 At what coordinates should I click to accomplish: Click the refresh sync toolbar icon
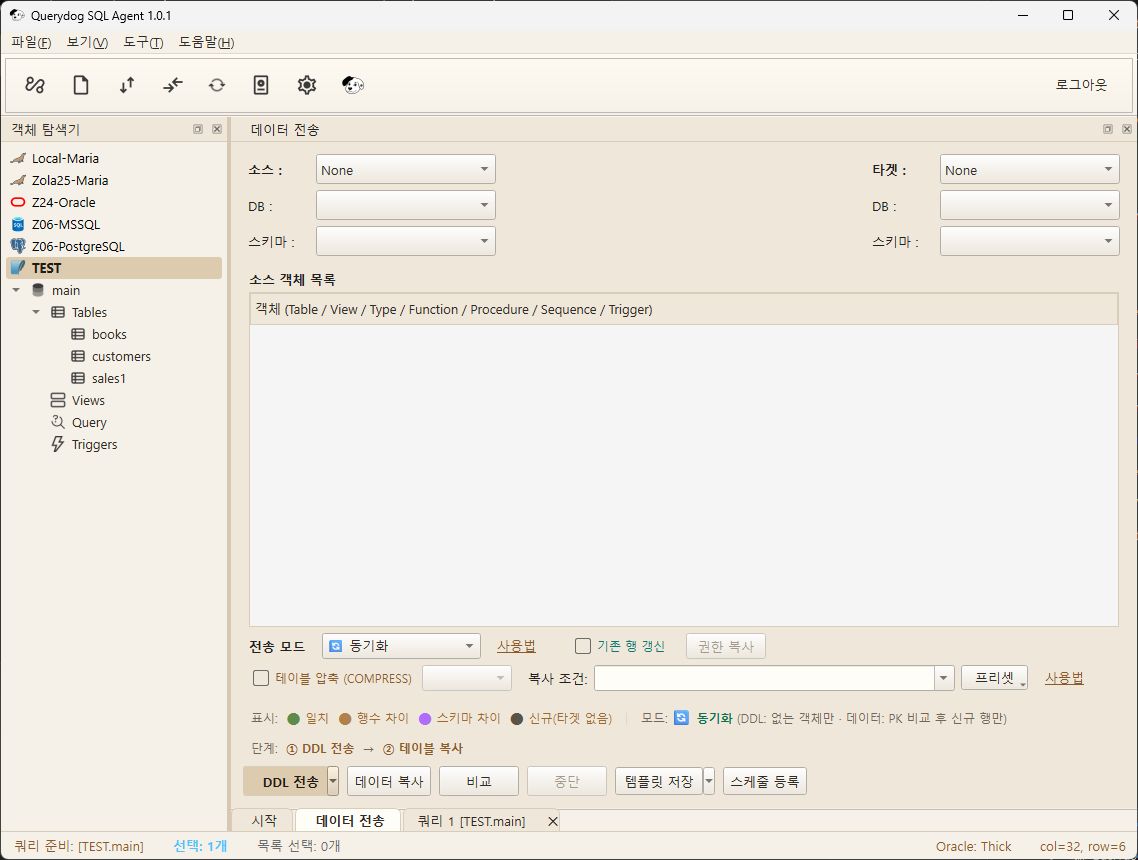tap(217, 85)
